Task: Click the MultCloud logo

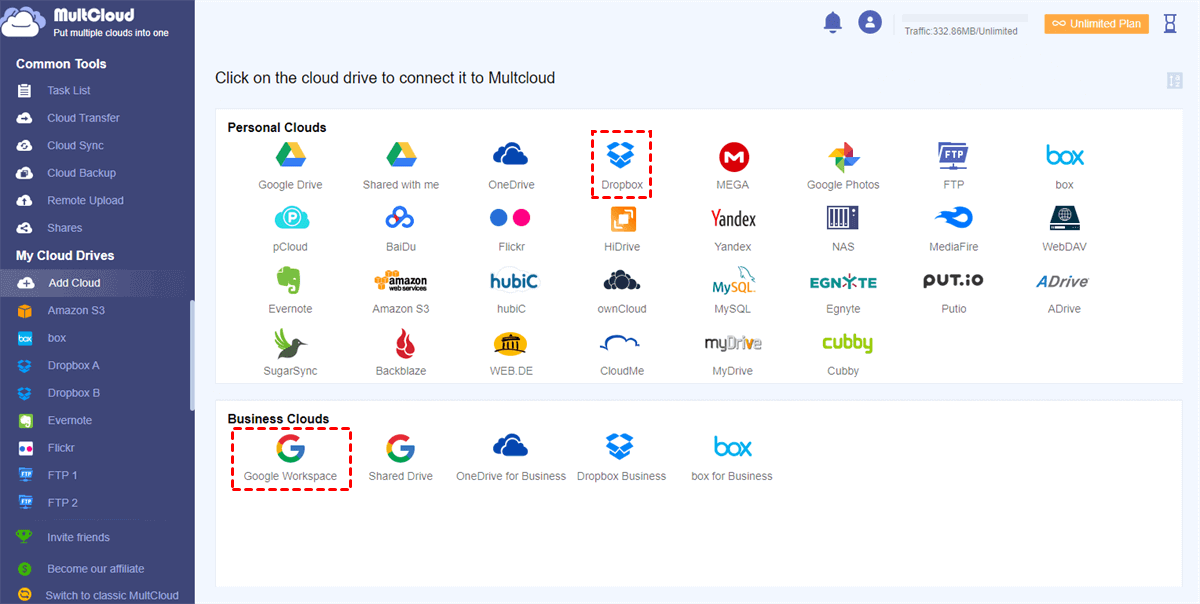Action: [x=85, y=23]
